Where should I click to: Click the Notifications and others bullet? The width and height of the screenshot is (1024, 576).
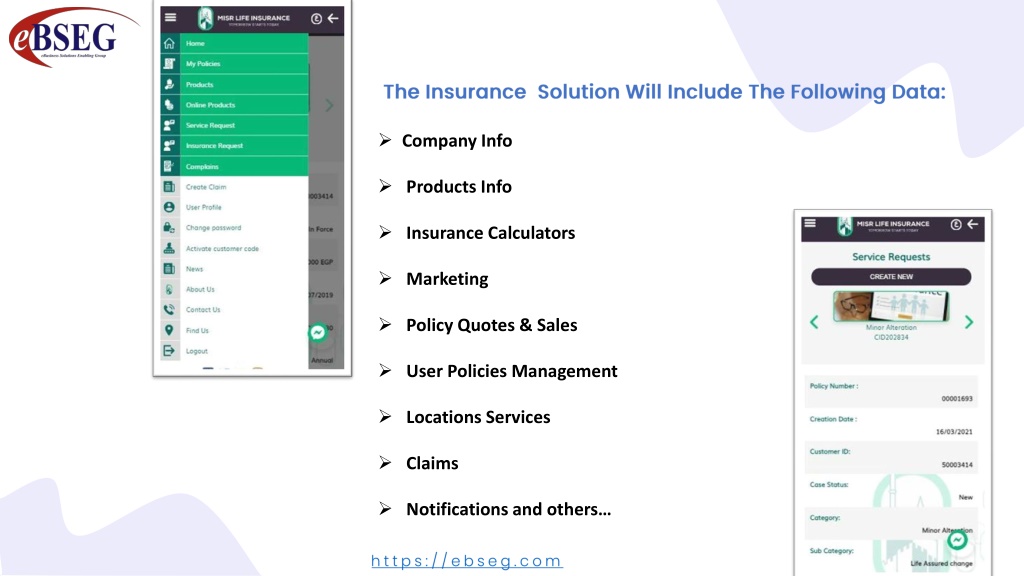(509, 509)
